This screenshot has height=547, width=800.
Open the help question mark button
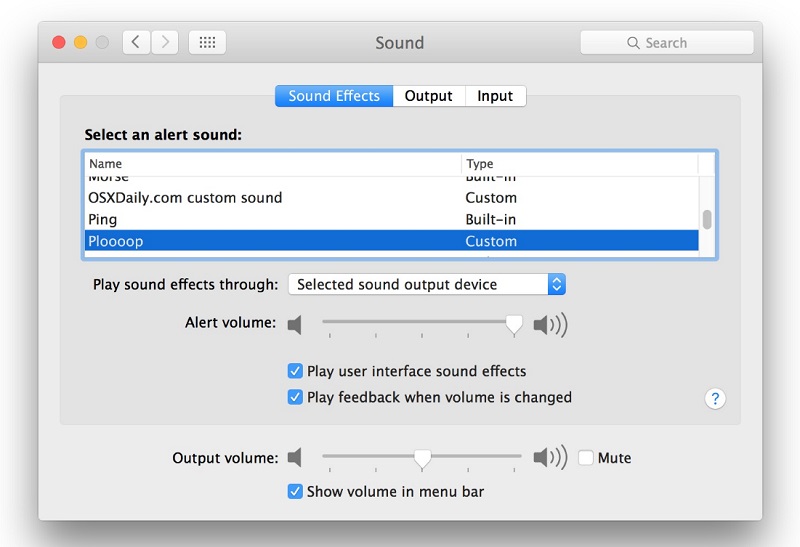(x=715, y=399)
